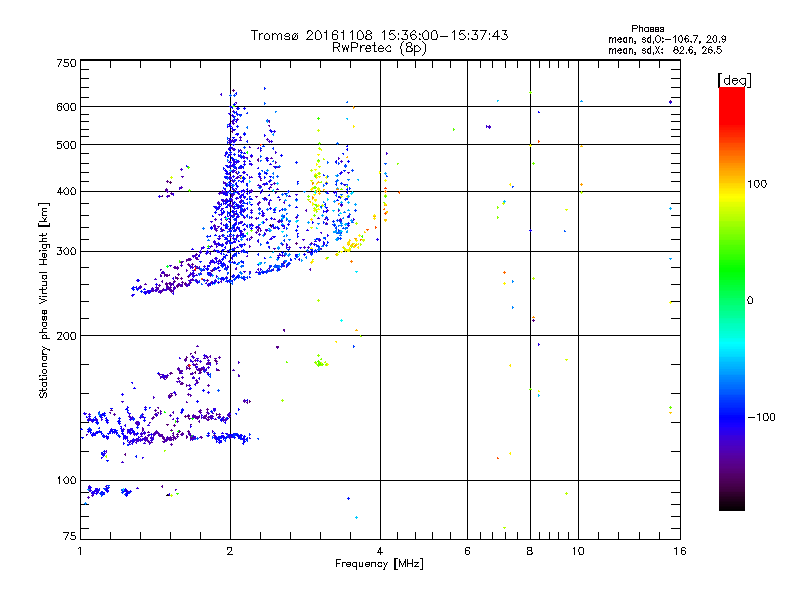The image size is (800, 600).
Task: Click the x-axis label '8'
Action: (x=530, y=551)
